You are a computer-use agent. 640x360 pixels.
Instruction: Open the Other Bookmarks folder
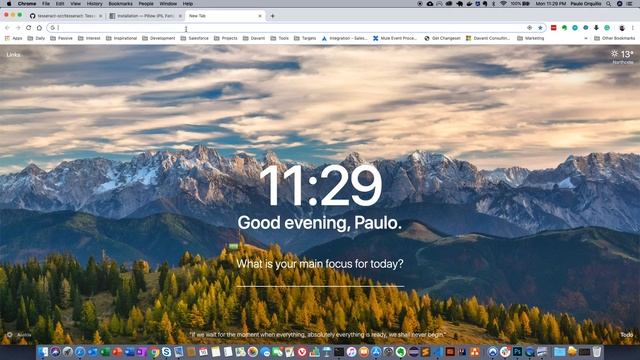615,38
